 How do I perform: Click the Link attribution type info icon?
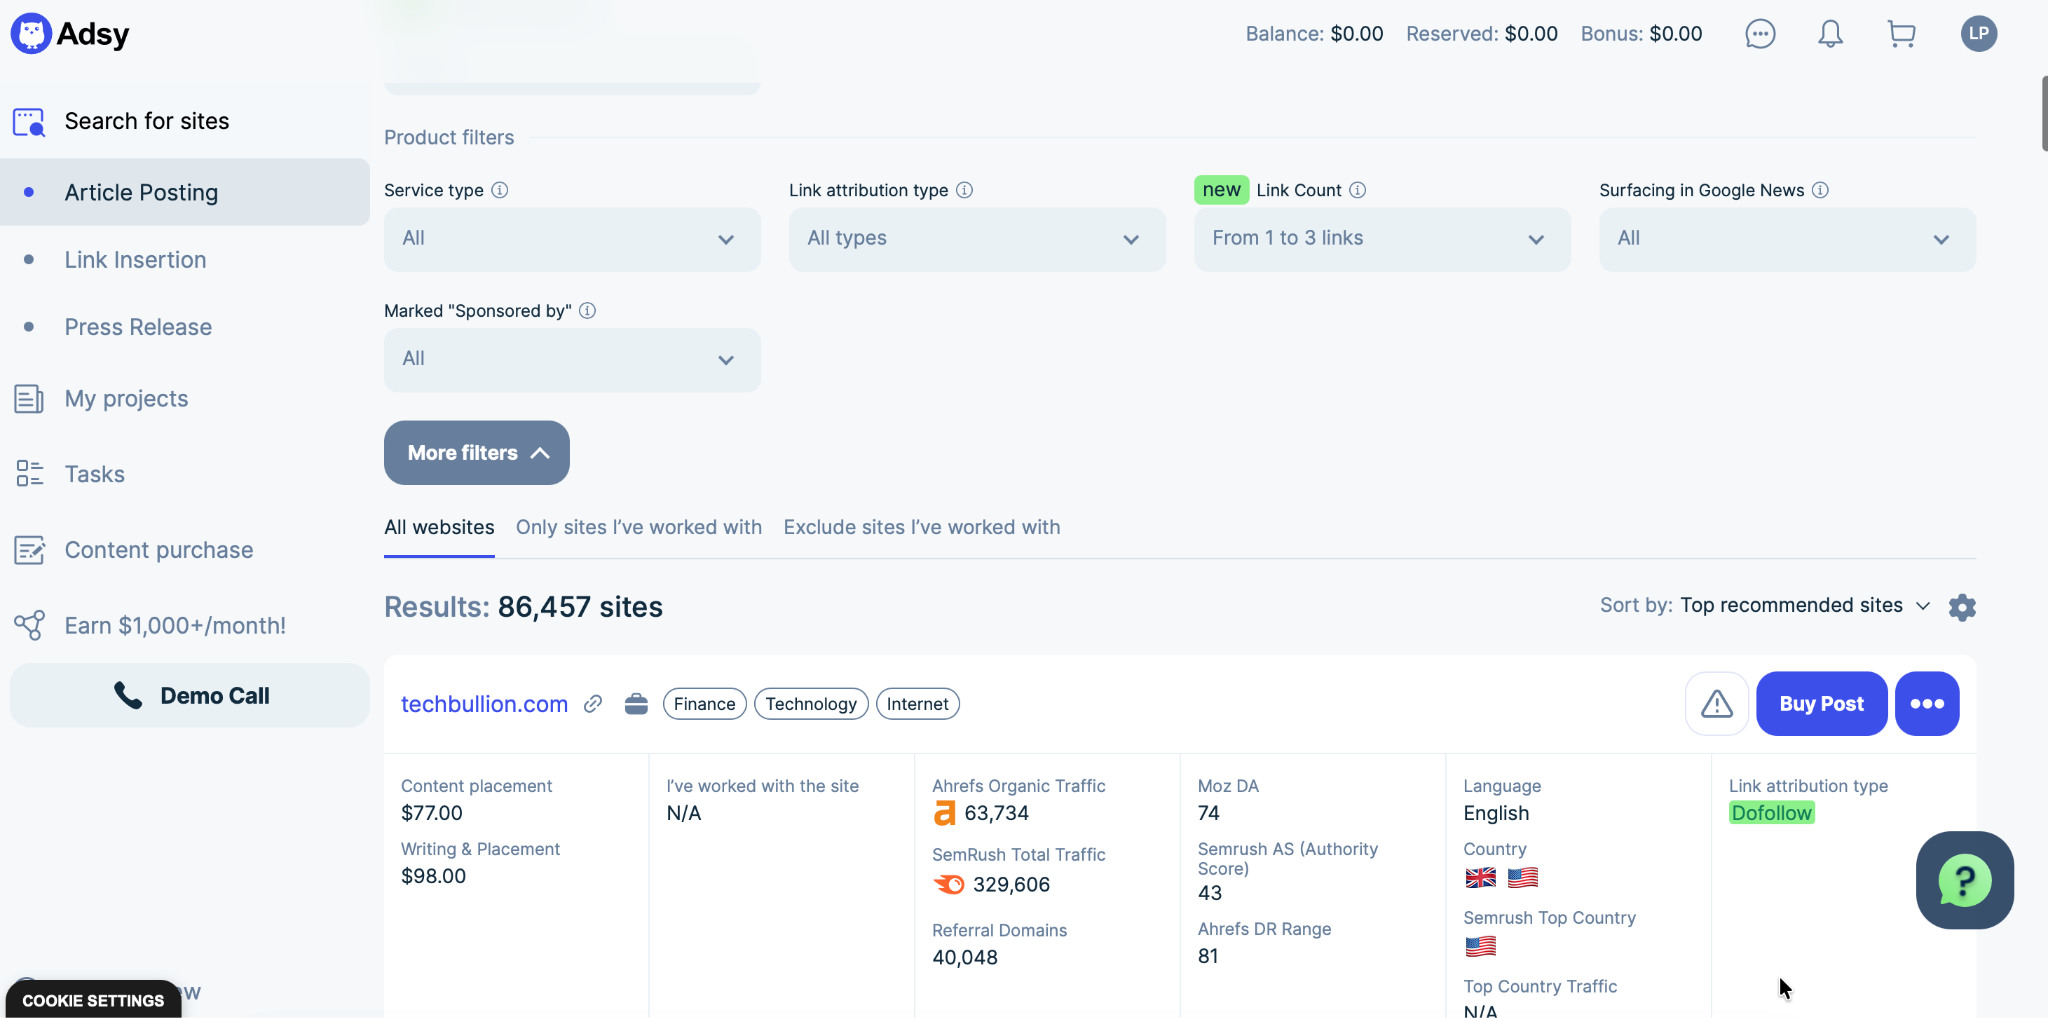pyautogui.click(x=964, y=190)
